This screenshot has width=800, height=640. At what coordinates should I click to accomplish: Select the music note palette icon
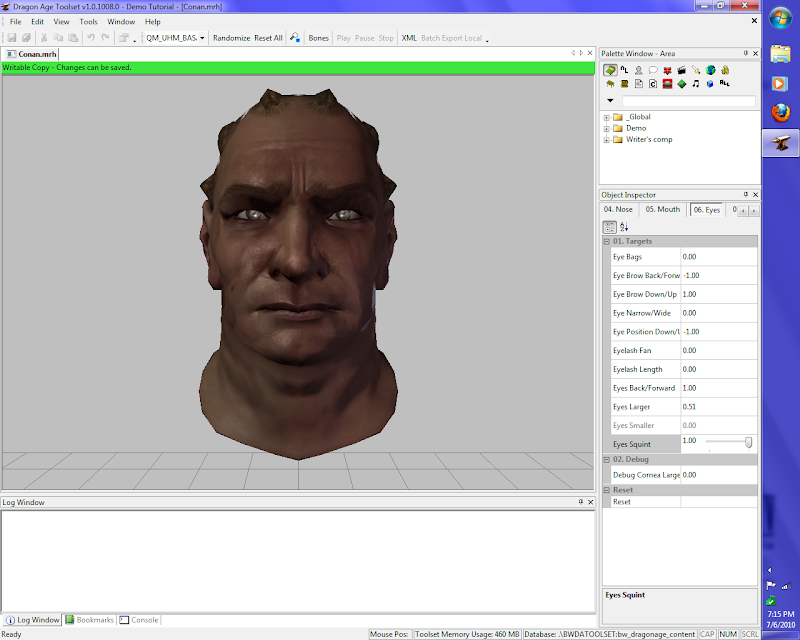pos(695,84)
